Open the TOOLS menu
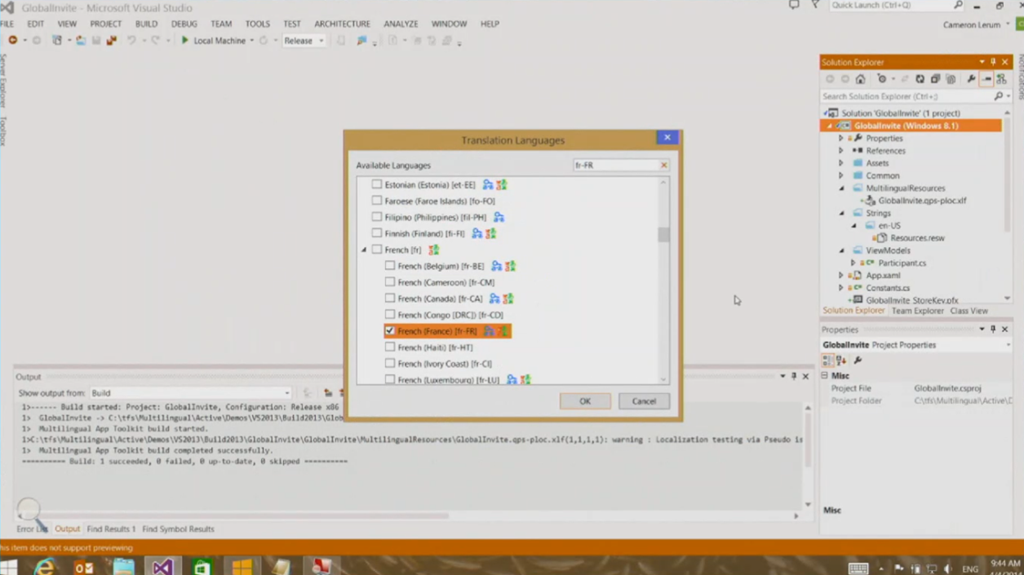 point(257,24)
